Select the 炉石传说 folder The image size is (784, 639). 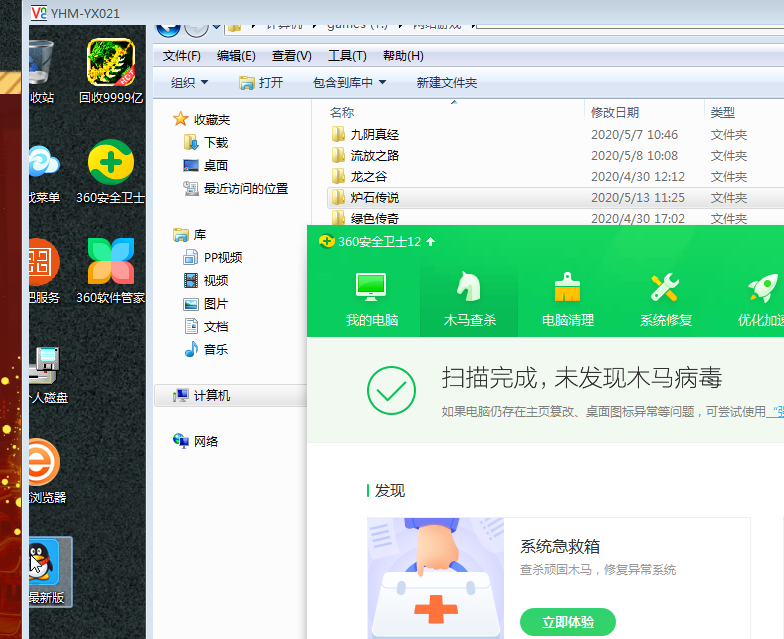point(556,198)
